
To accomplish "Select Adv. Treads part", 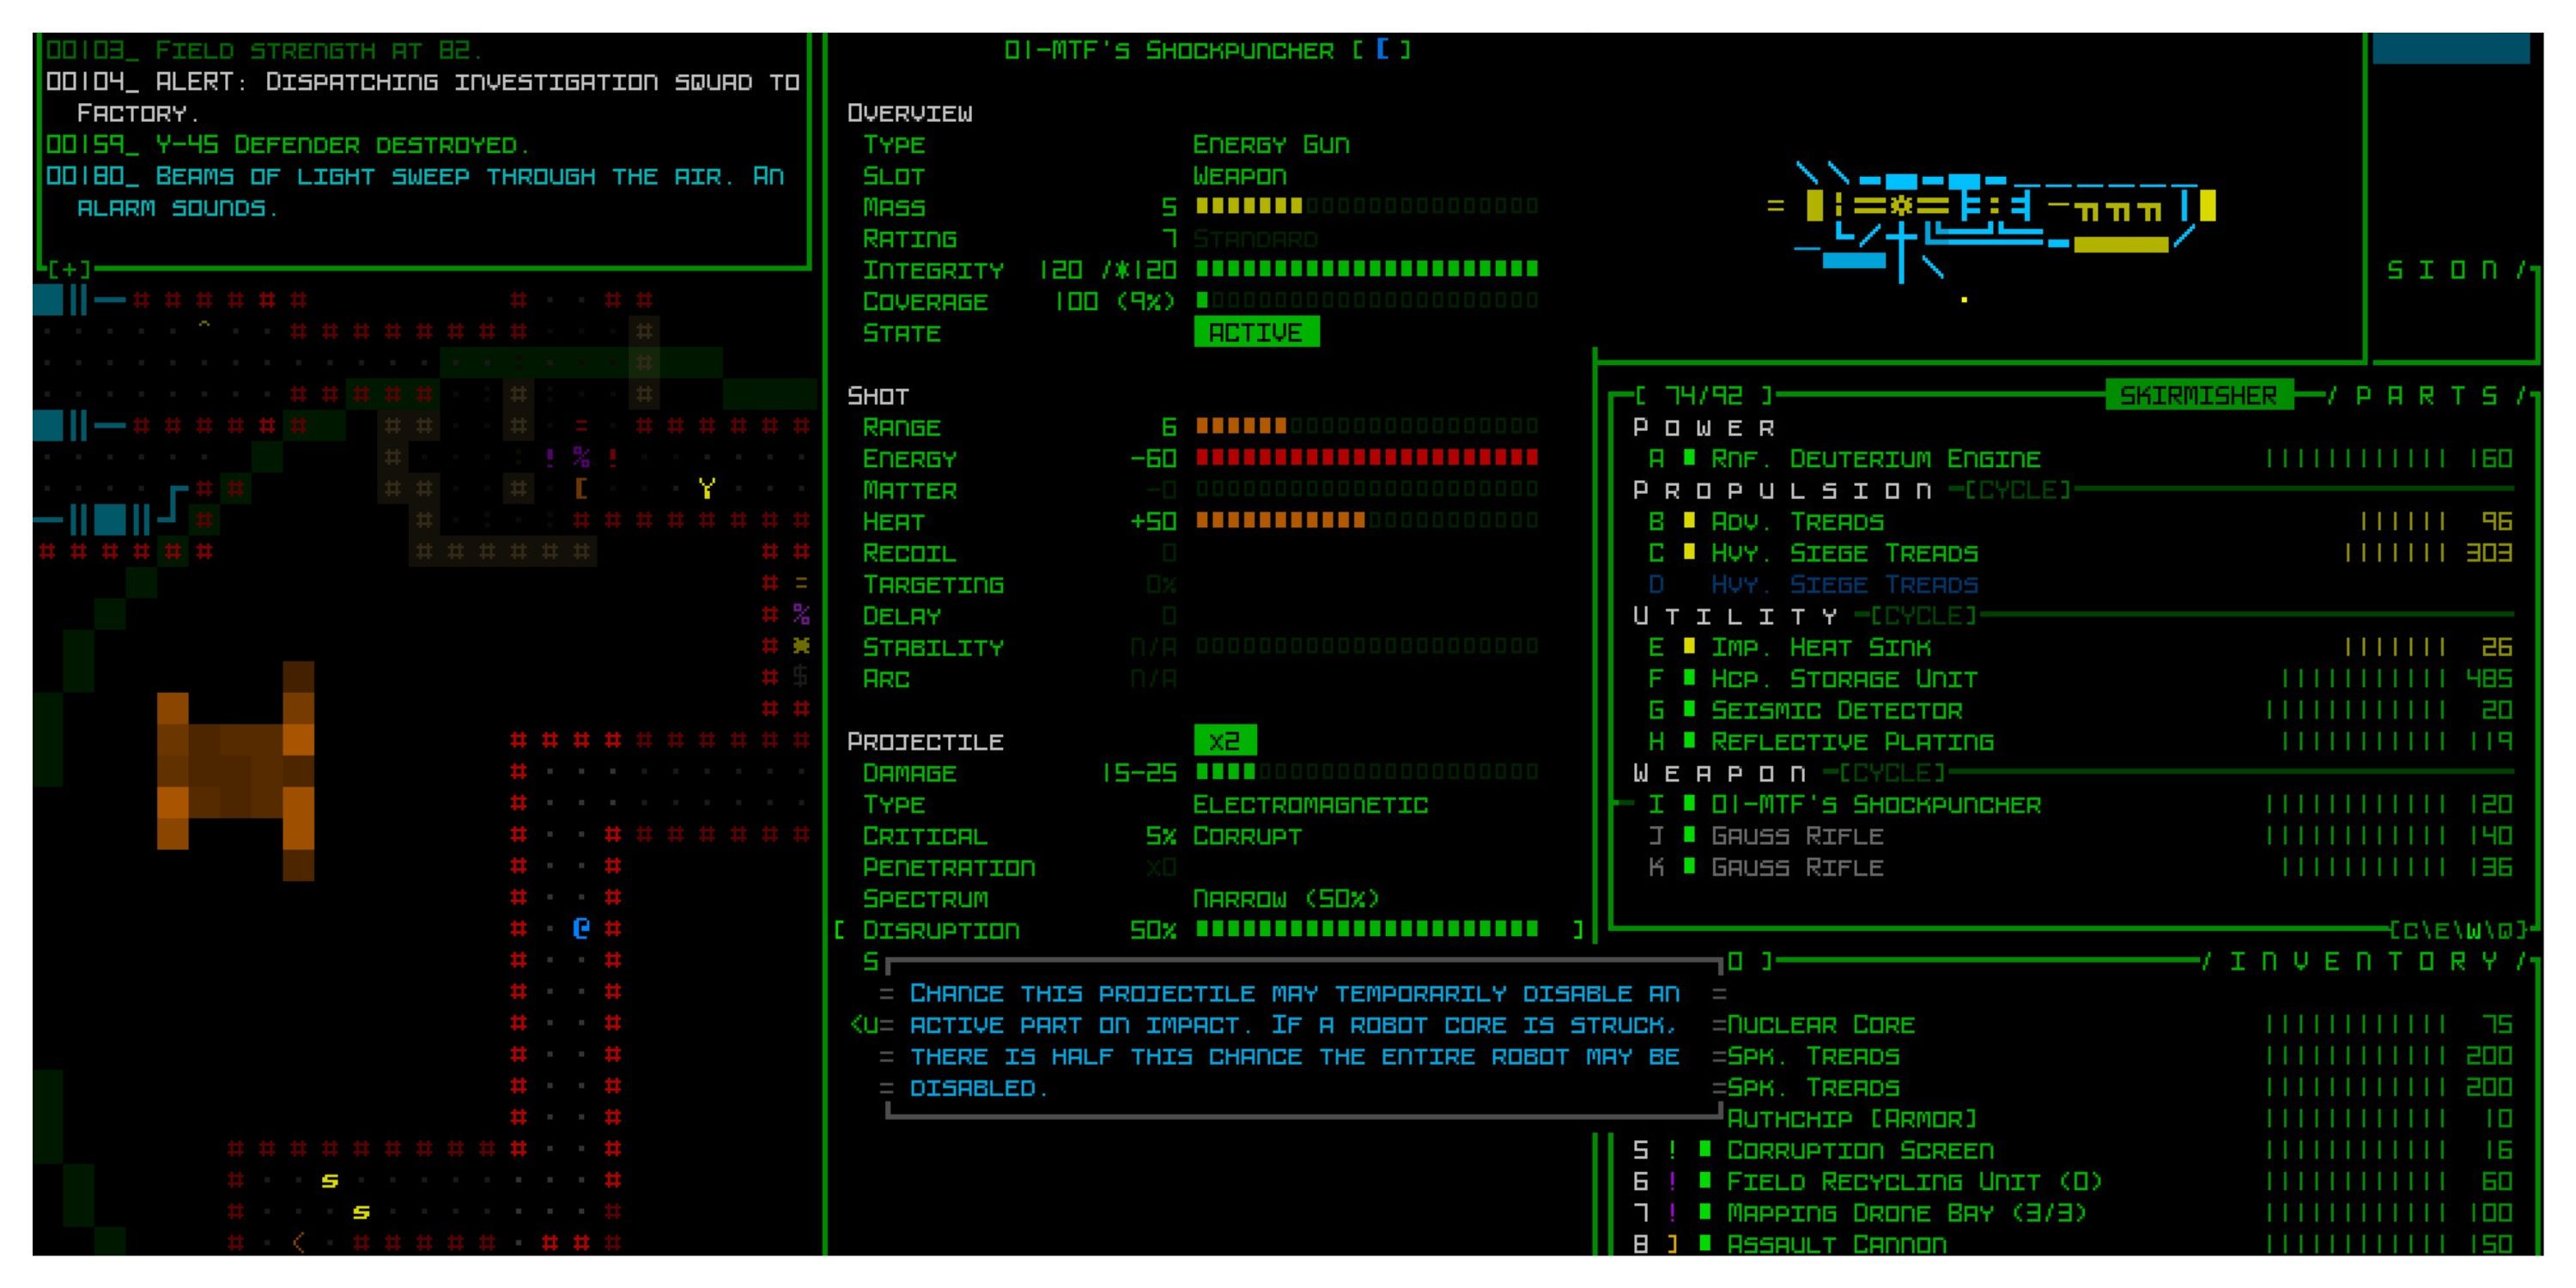I will 1797,522.
